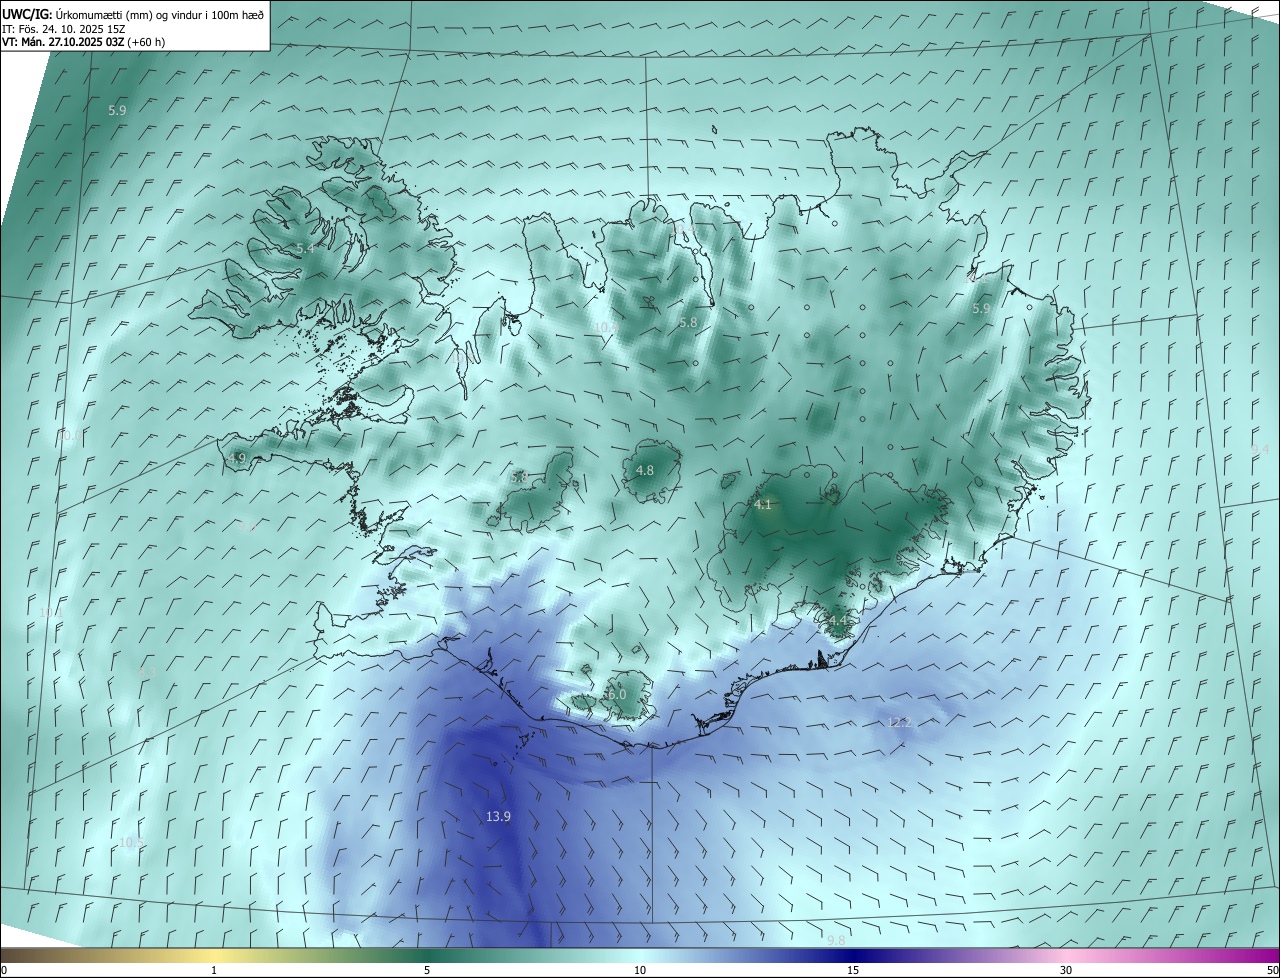Click the colour scale tick label 5
This screenshot has height=978, width=1280.
click(427, 970)
